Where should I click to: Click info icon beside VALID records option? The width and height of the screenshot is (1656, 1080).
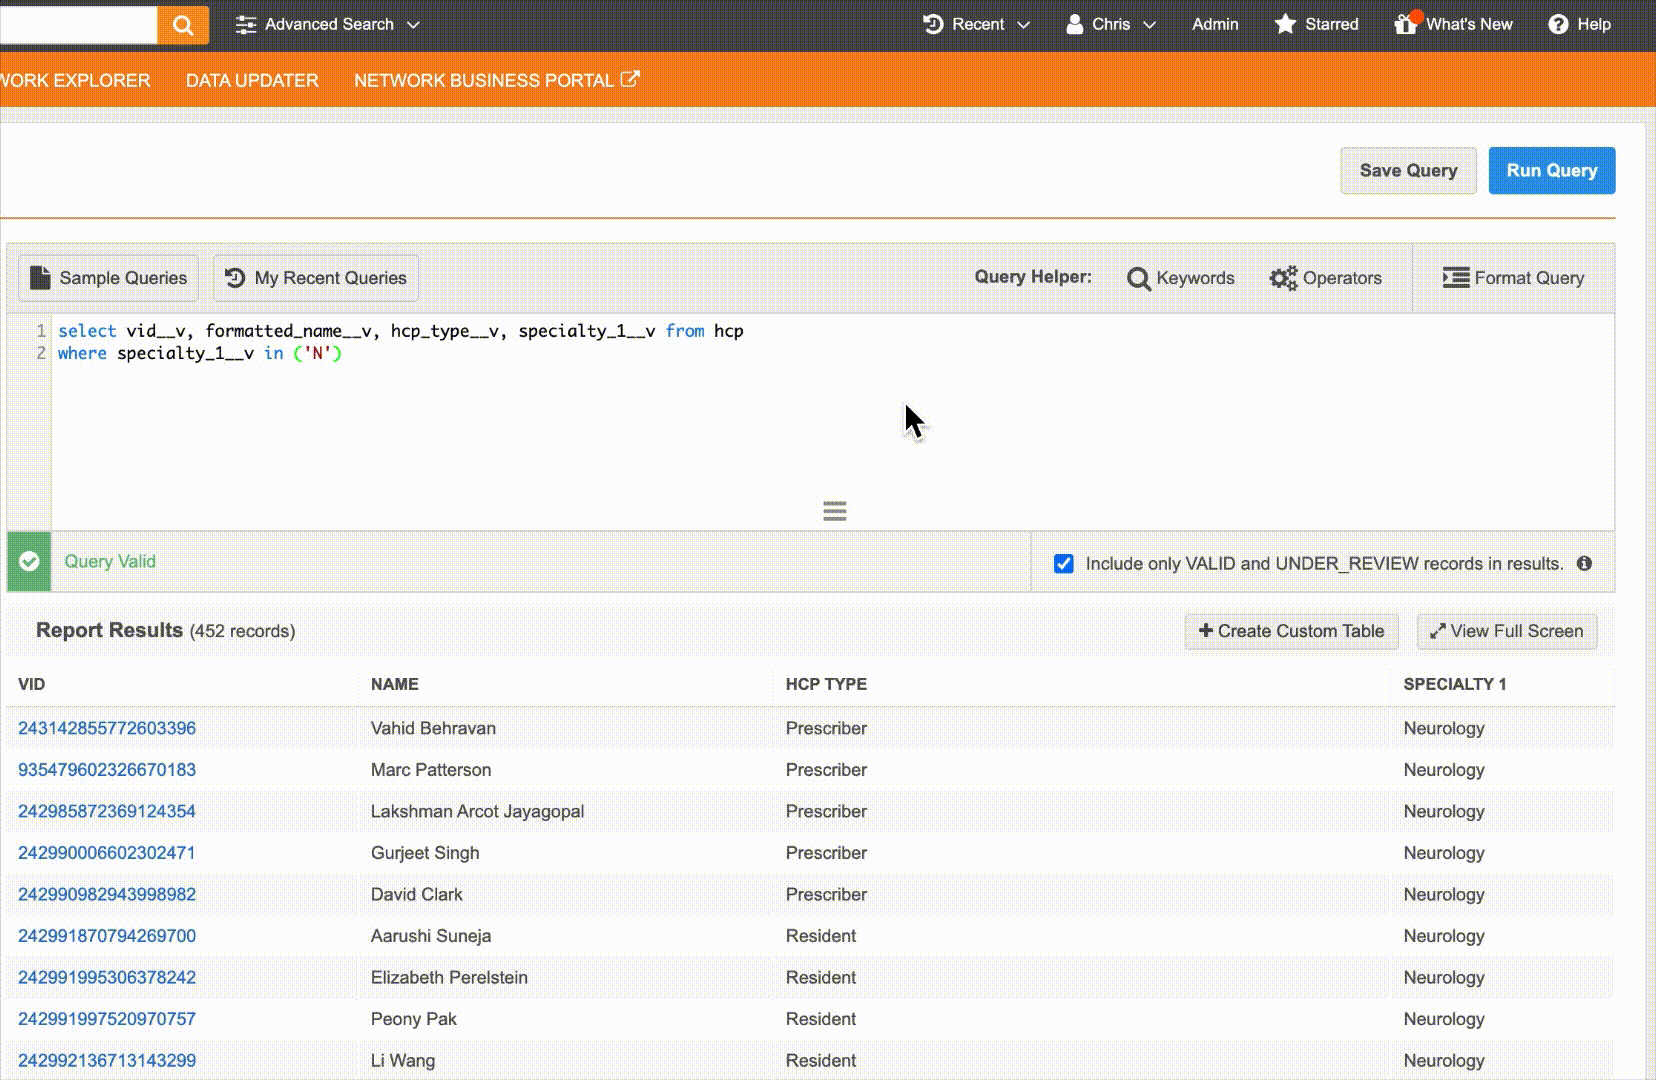pos(1584,563)
